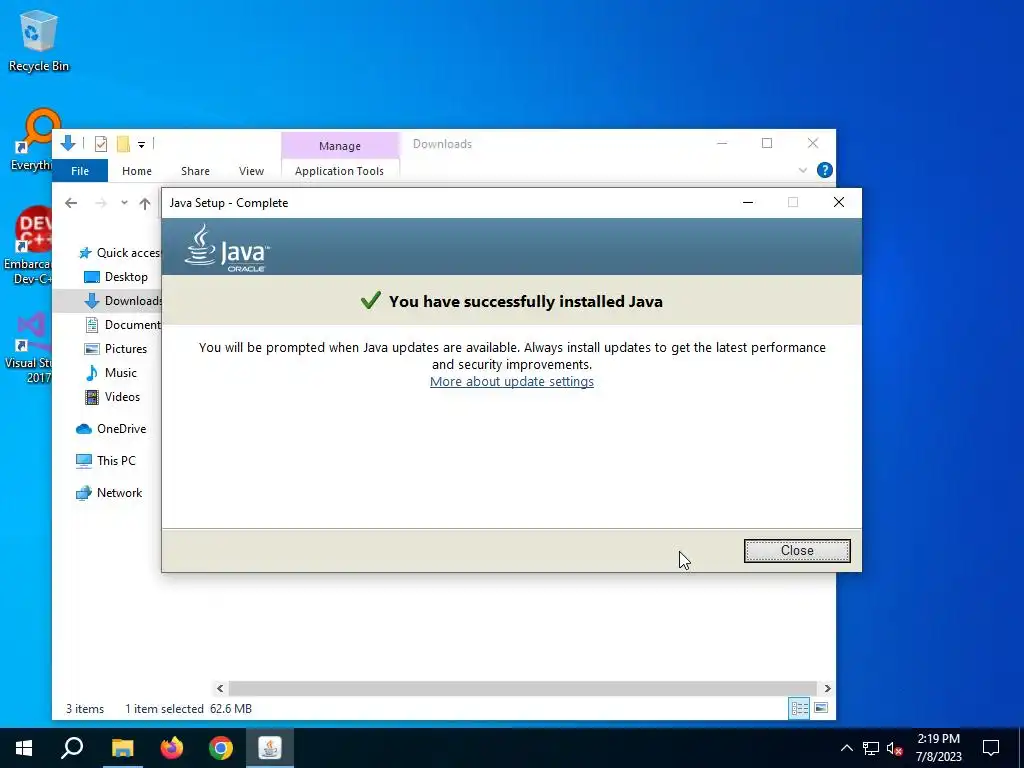Screen dimensions: 1024x768
Task: Switch to the Home ribbon tab
Action: [x=136, y=171]
